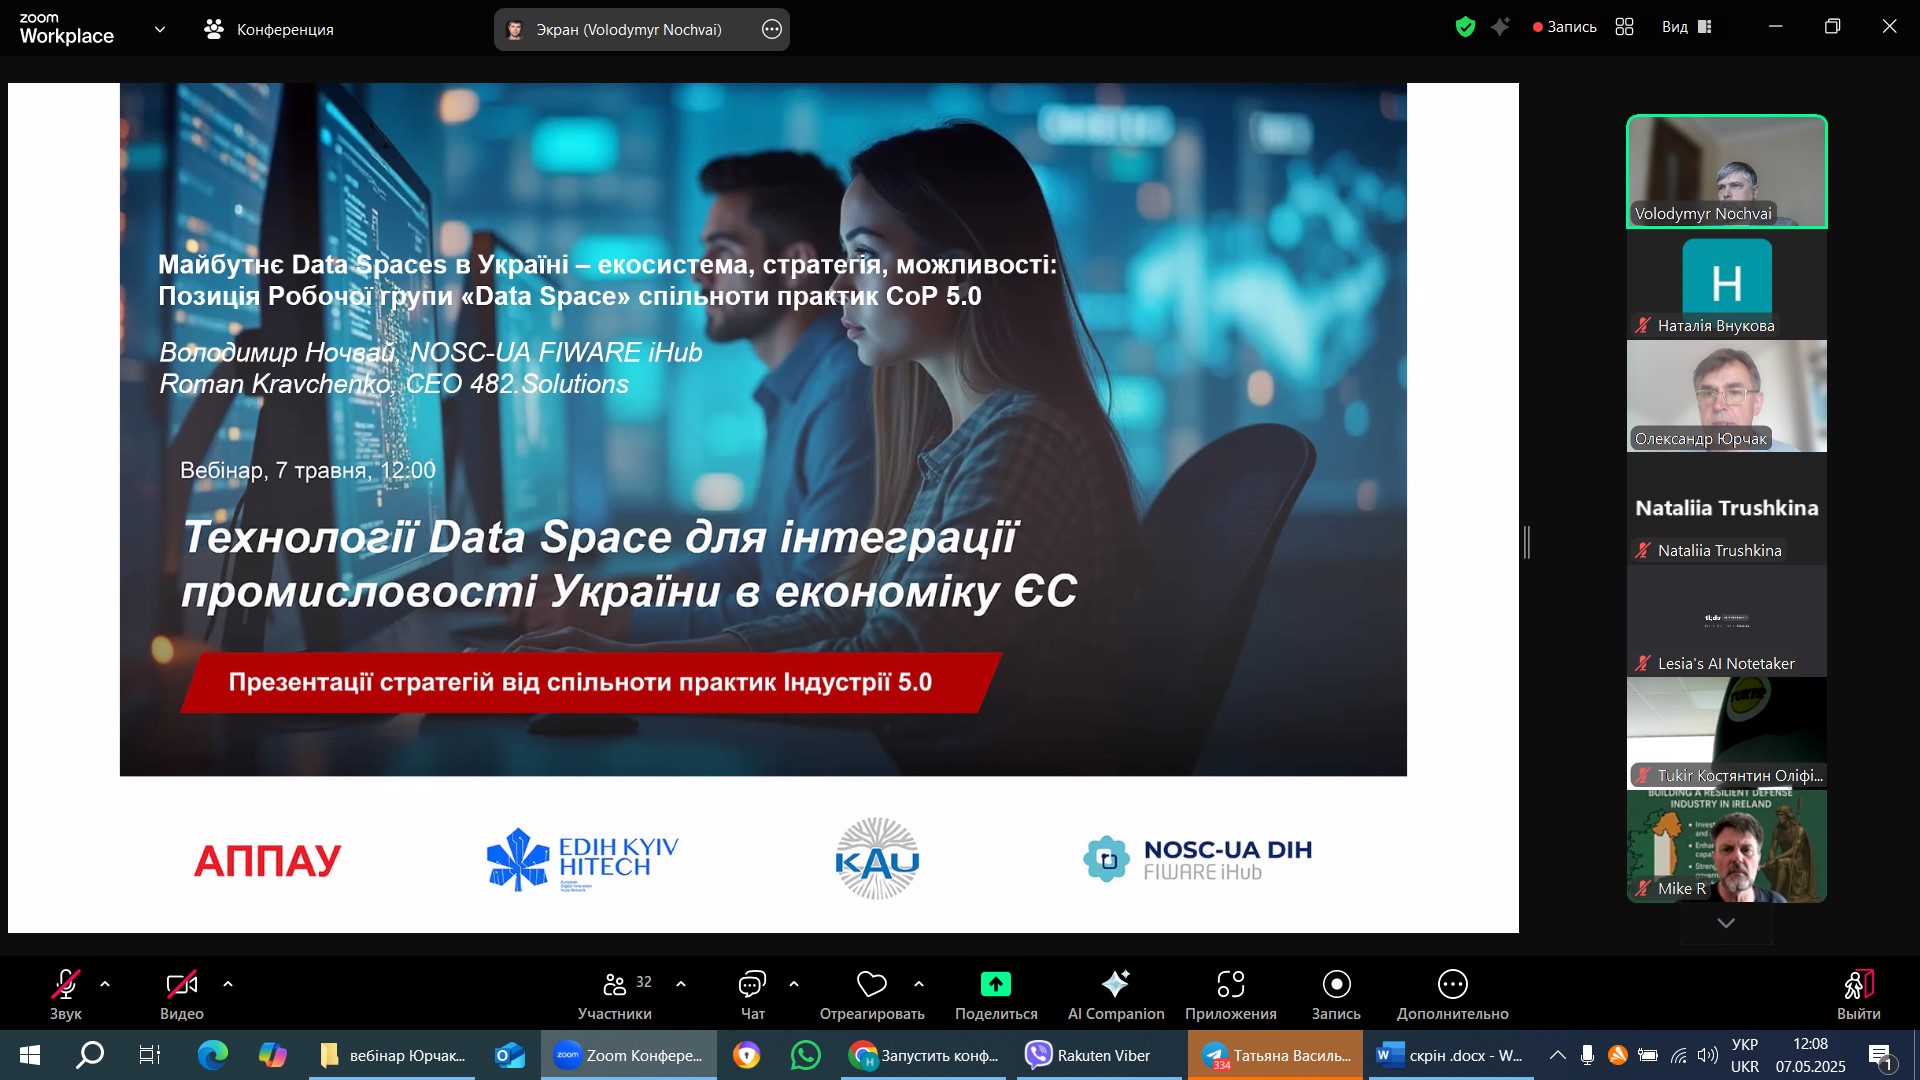This screenshot has width=1920, height=1080.
Task: Turn on camera with Видео button
Action: (x=181, y=985)
